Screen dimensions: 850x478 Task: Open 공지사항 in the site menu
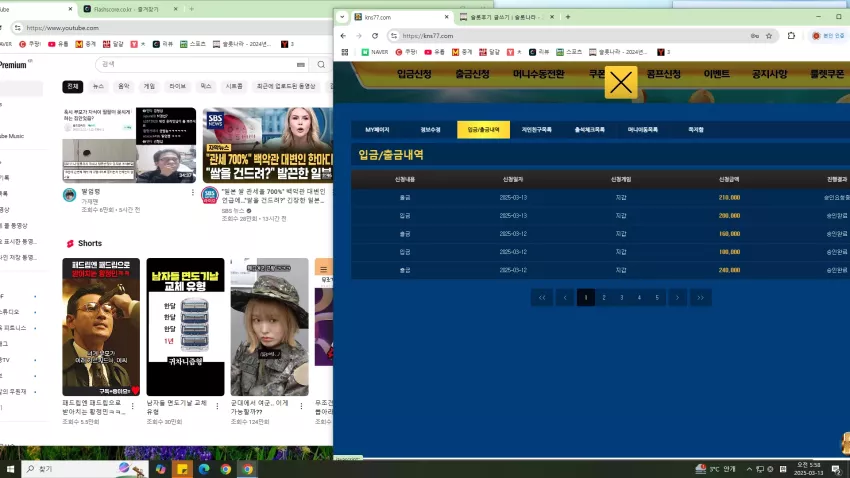[769, 74]
